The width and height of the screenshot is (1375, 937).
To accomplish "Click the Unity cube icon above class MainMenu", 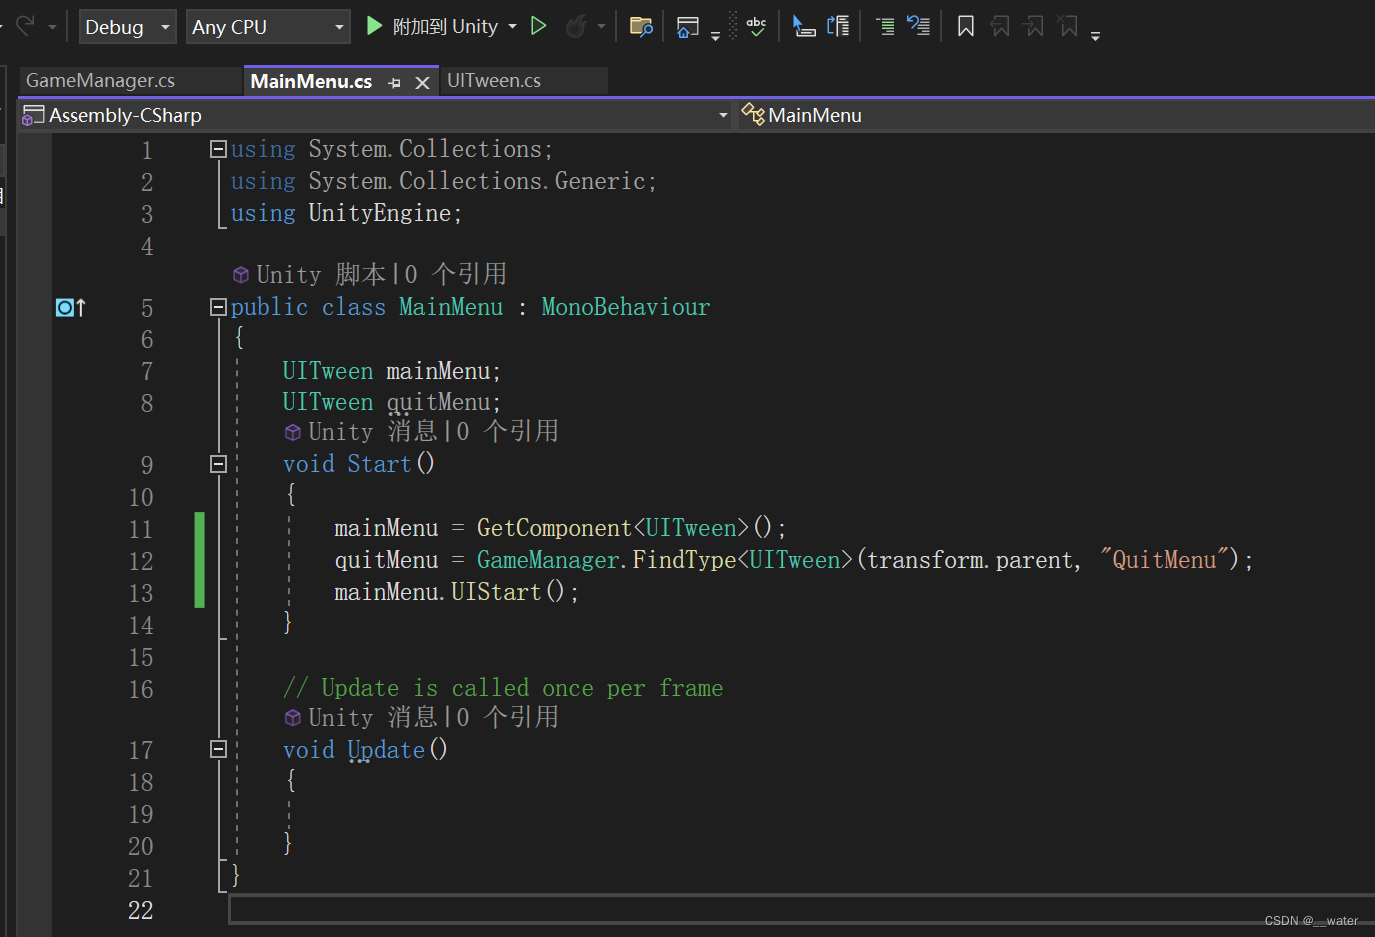I will pyautogui.click(x=241, y=275).
